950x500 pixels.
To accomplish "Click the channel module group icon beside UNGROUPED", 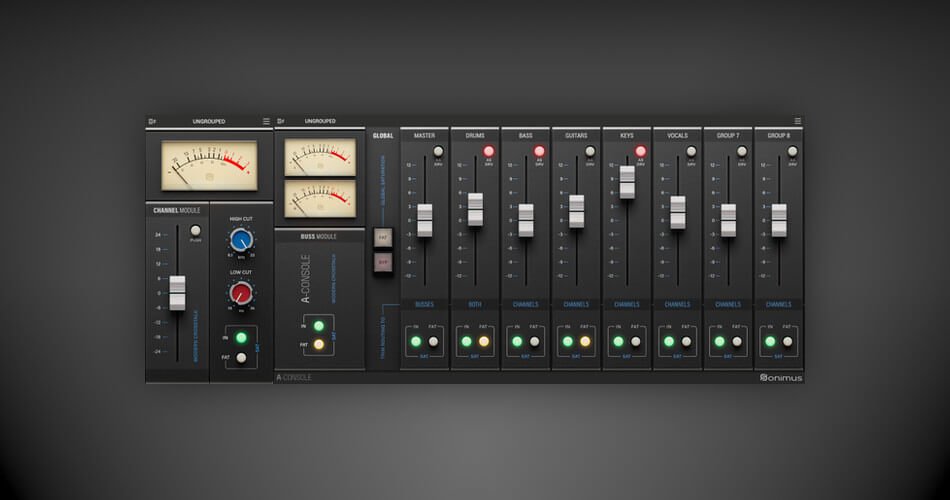I will tap(152, 121).
